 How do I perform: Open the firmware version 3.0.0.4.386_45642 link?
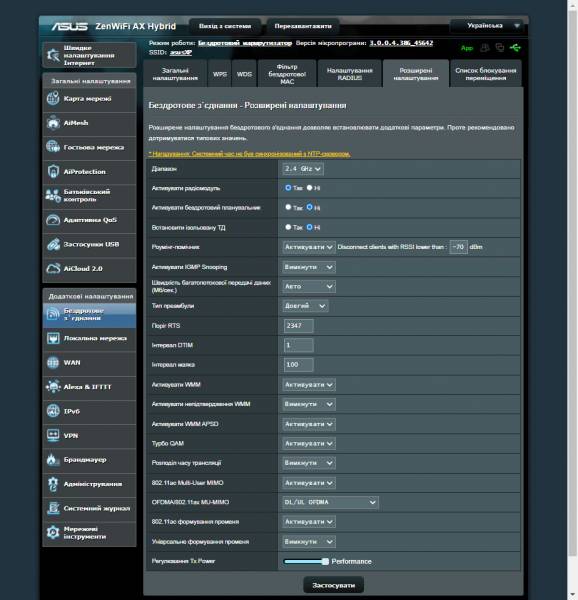click(x=401, y=43)
